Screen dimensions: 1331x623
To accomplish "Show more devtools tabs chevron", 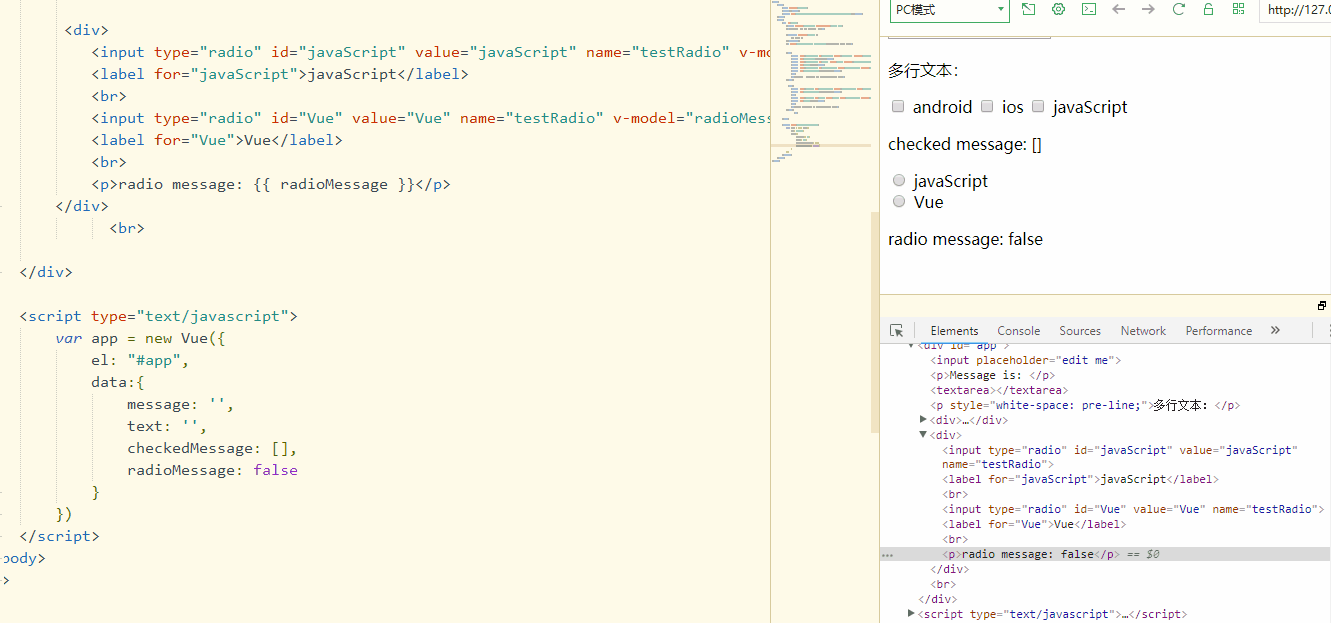I will [1275, 330].
